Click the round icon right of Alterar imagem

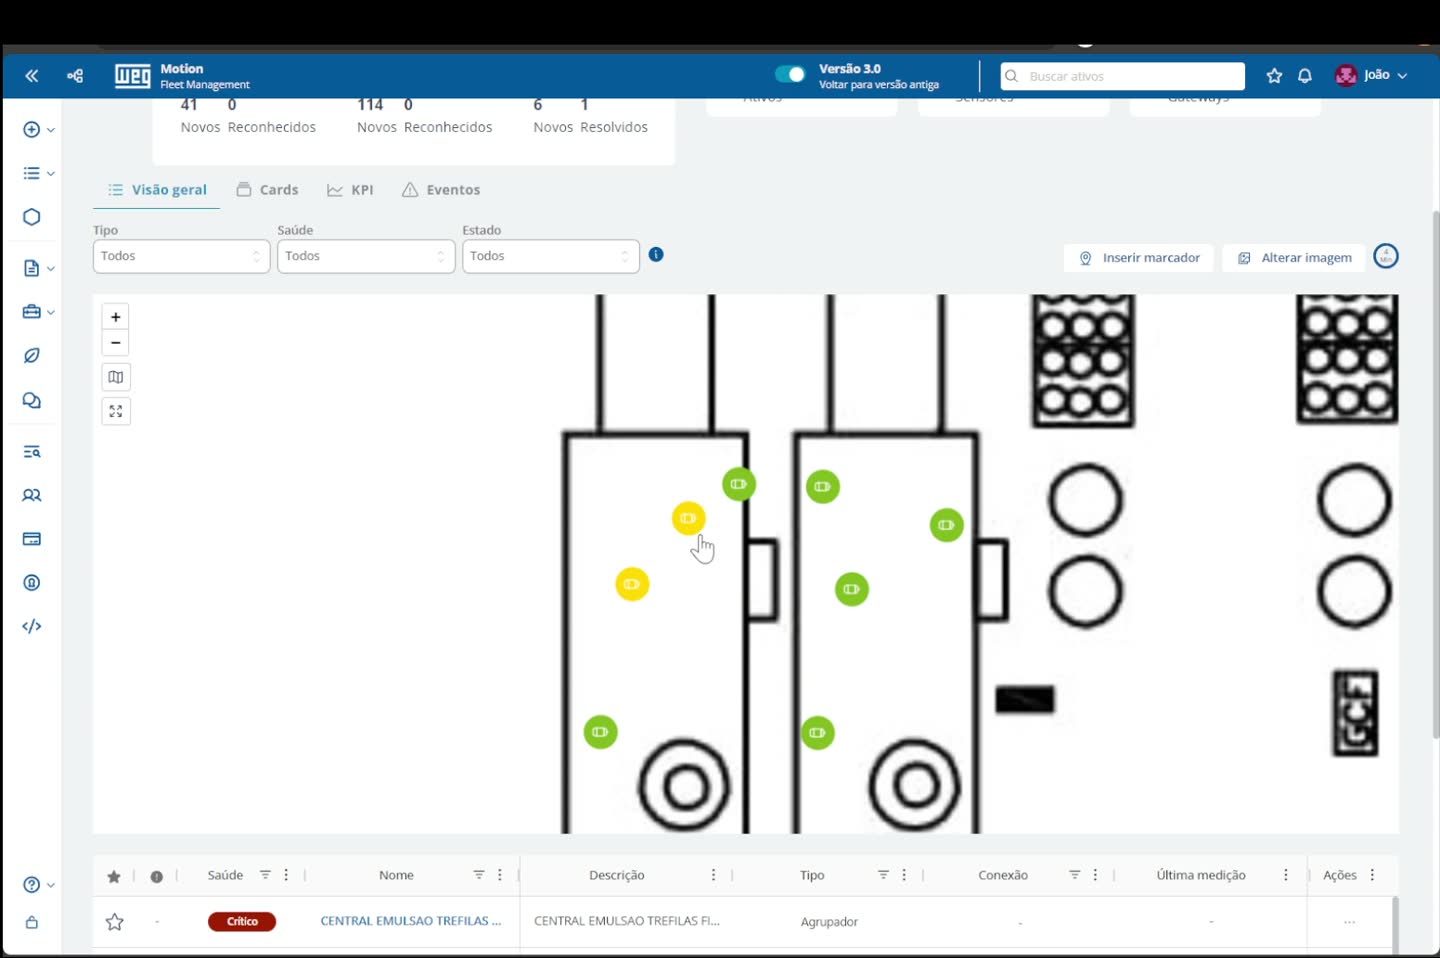1386,257
